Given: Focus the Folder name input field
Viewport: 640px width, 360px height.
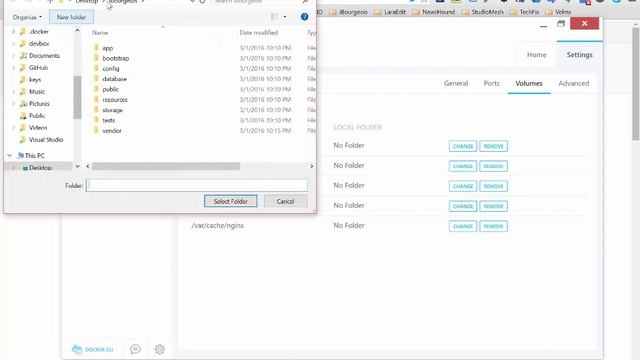Looking at the screenshot, I should pyautogui.click(x=197, y=185).
